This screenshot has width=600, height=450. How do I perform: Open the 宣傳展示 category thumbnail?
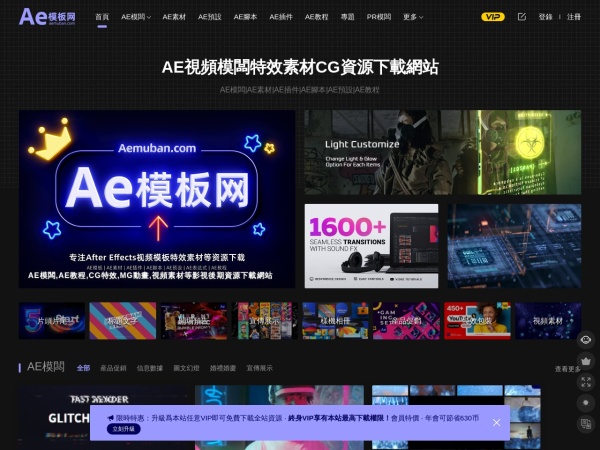pos(264,321)
